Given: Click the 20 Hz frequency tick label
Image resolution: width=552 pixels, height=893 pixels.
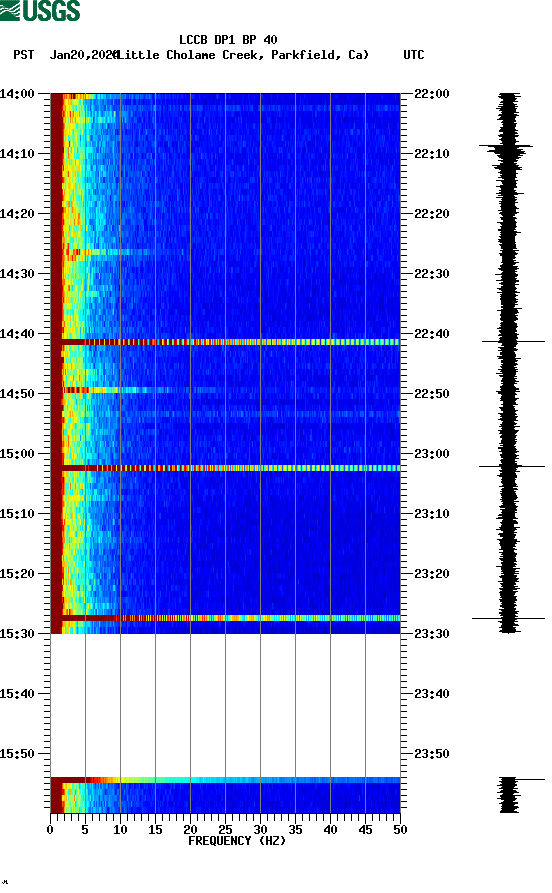Looking at the screenshot, I should [x=190, y=830].
